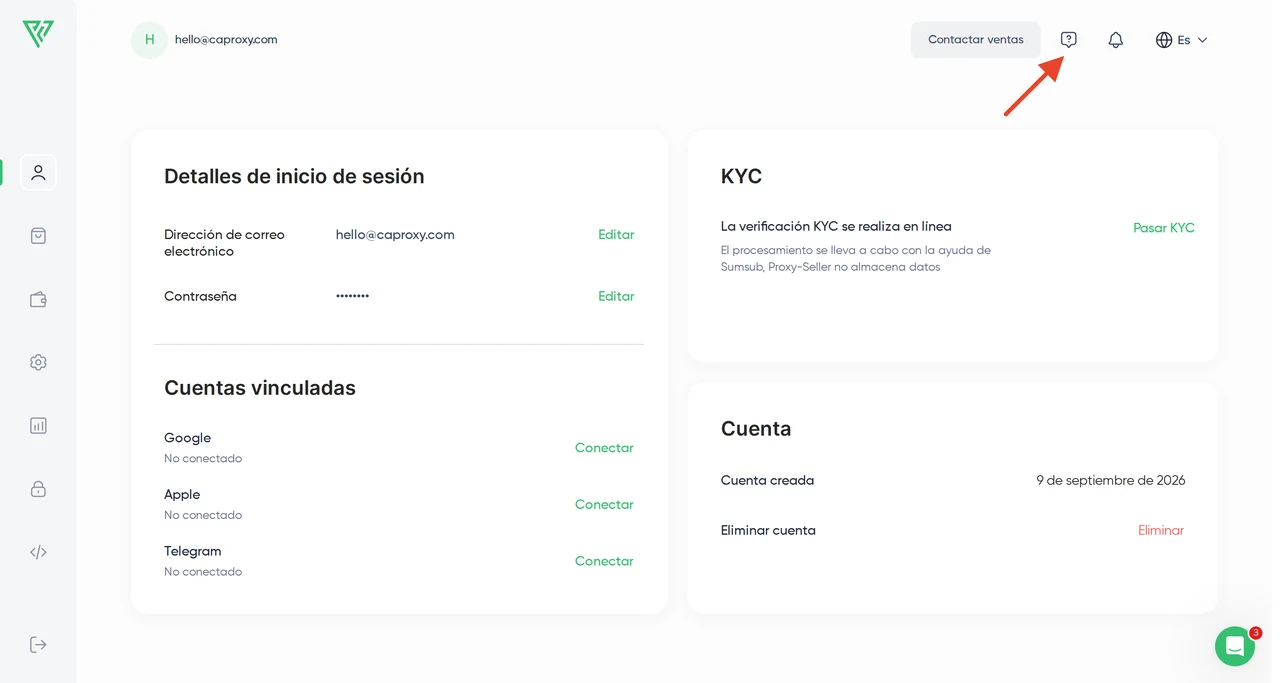This screenshot has height=683, width=1280.
Task: Open the API code brackets icon
Action: click(38, 552)
